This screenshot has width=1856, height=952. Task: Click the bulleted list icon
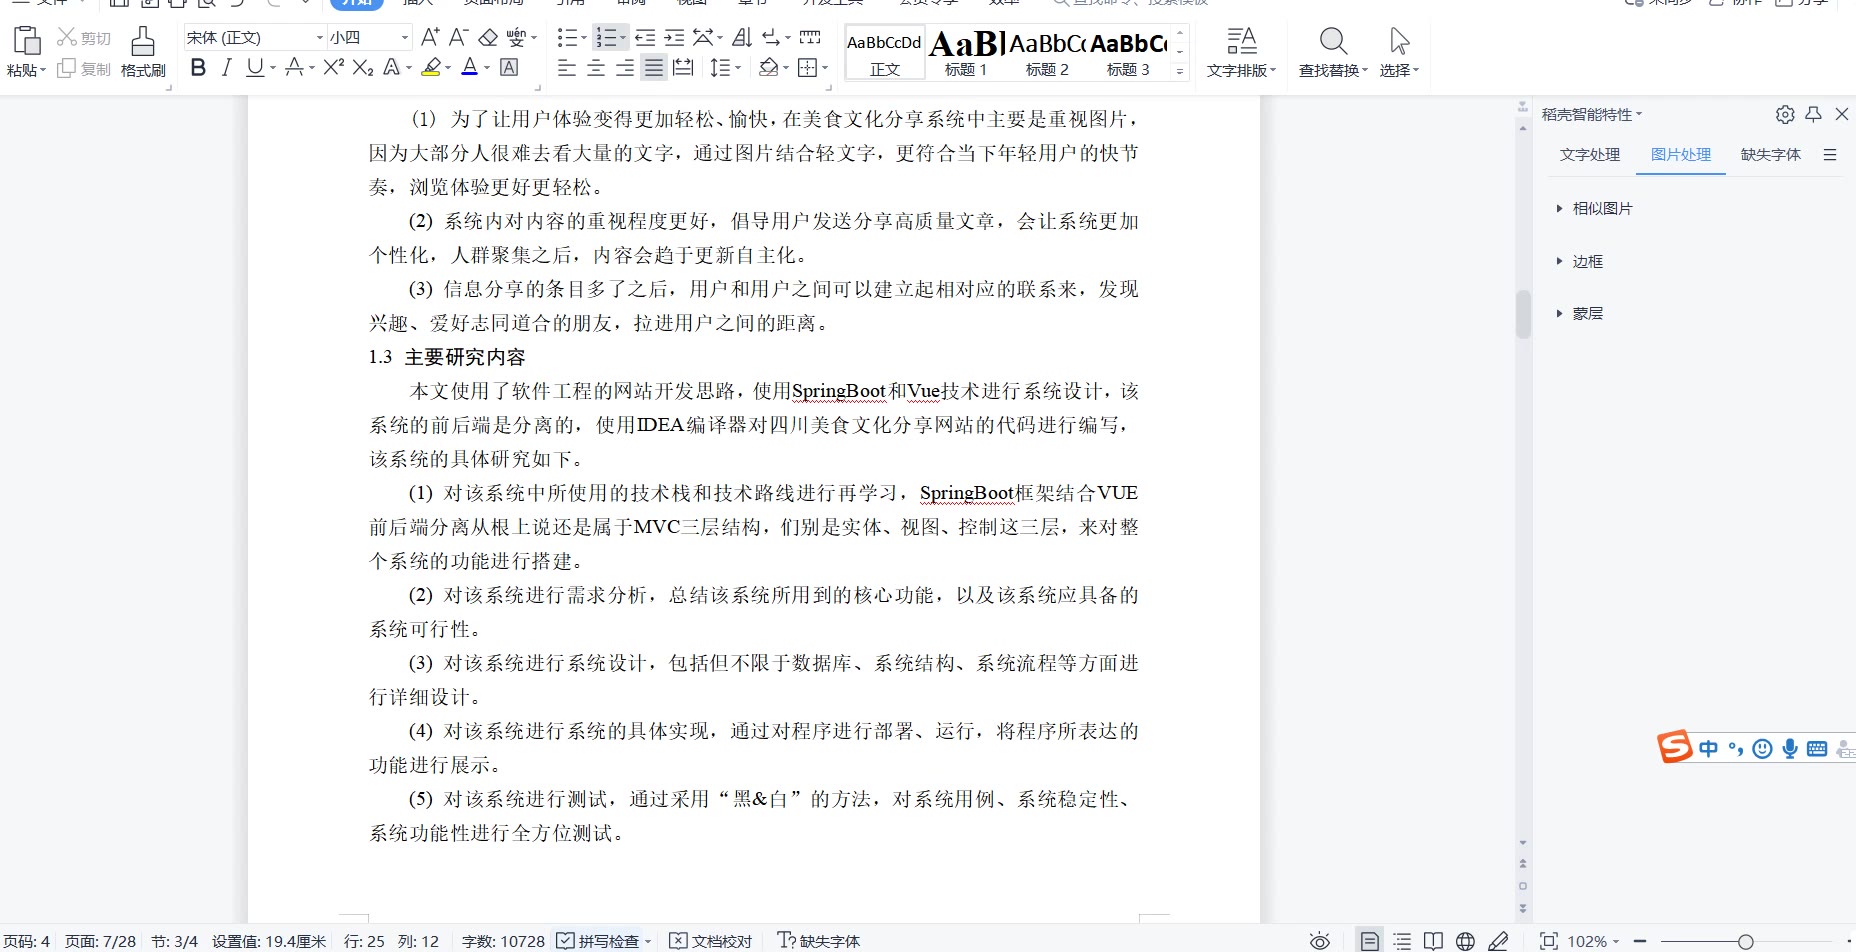pyautogui.click(x=567, y=37)
